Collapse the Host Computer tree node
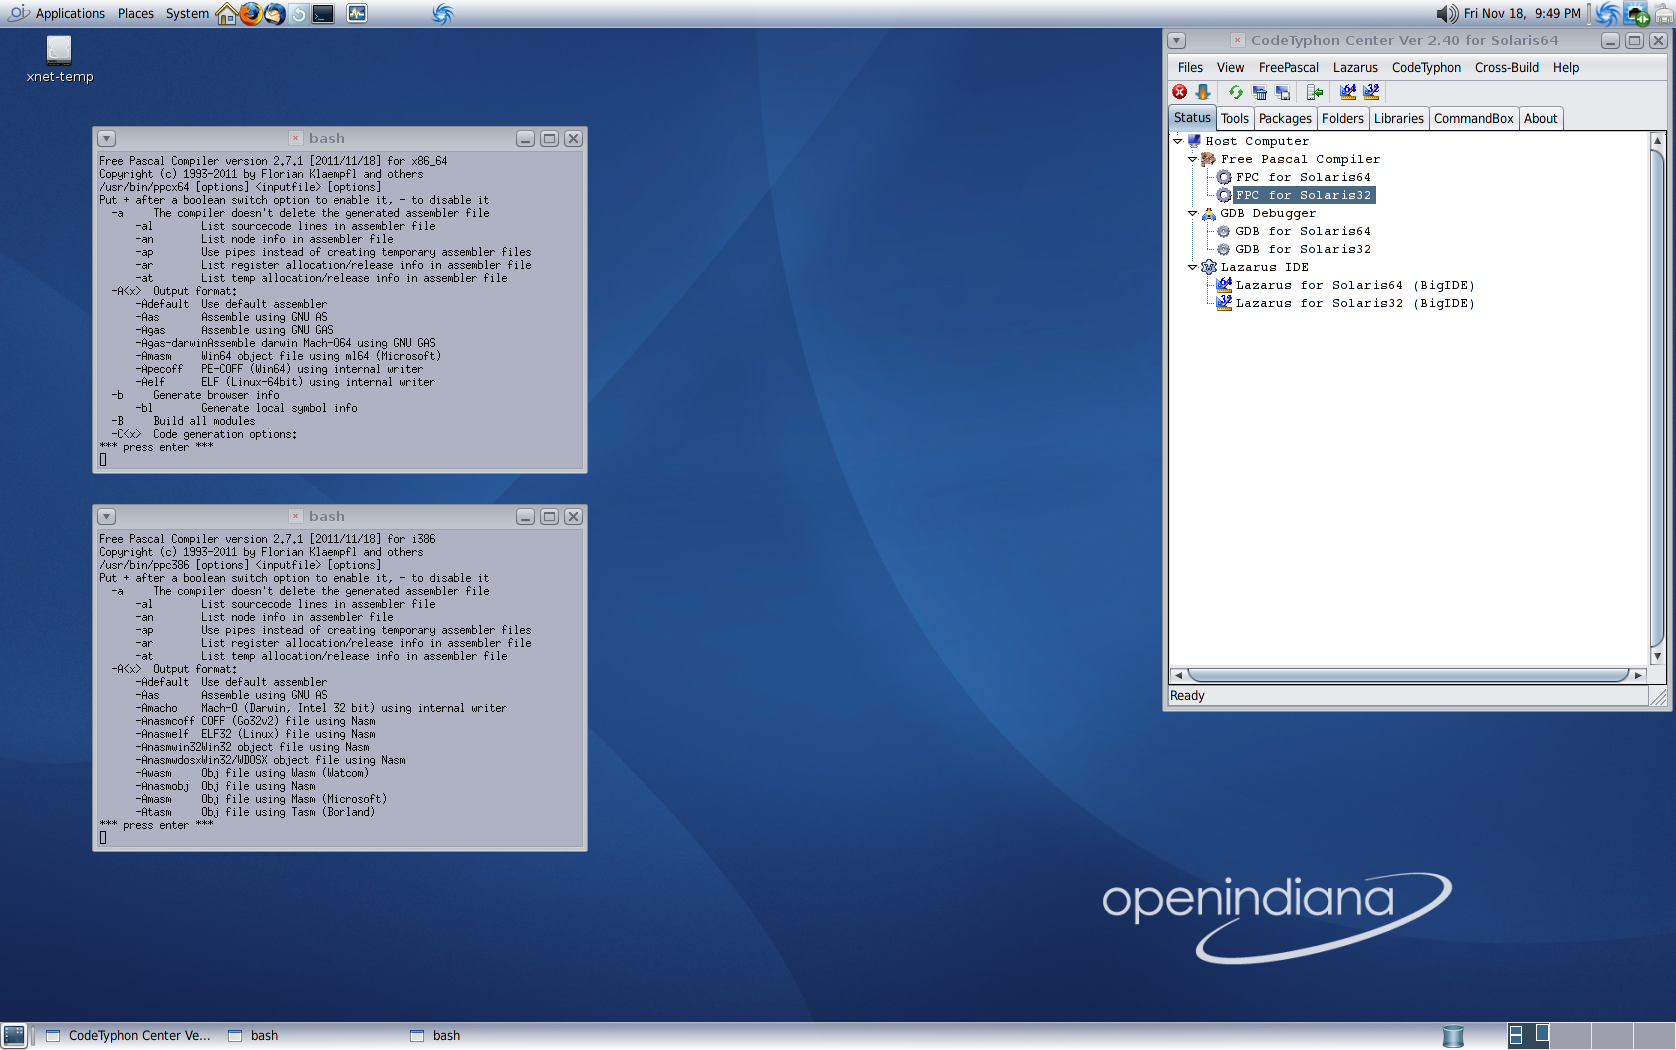This screenshot has height=1050, width=1676. (1178, 141)
